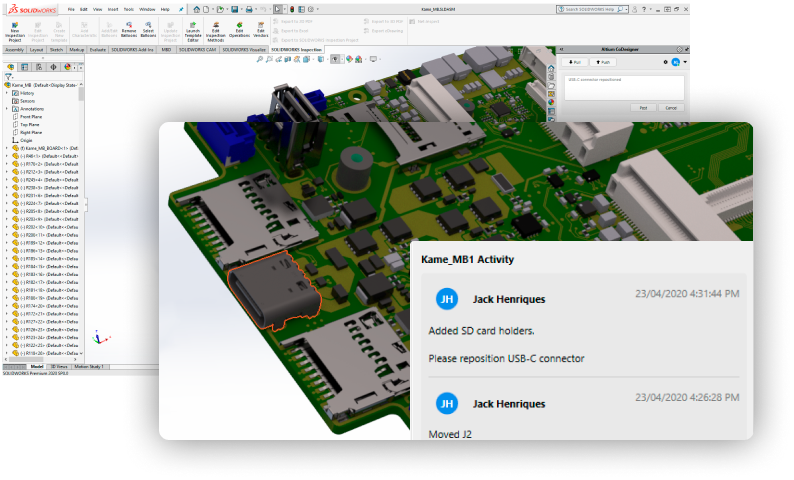The image size is (794, 480).
Task: Click New Inspection Project icon
Action: 15,30
